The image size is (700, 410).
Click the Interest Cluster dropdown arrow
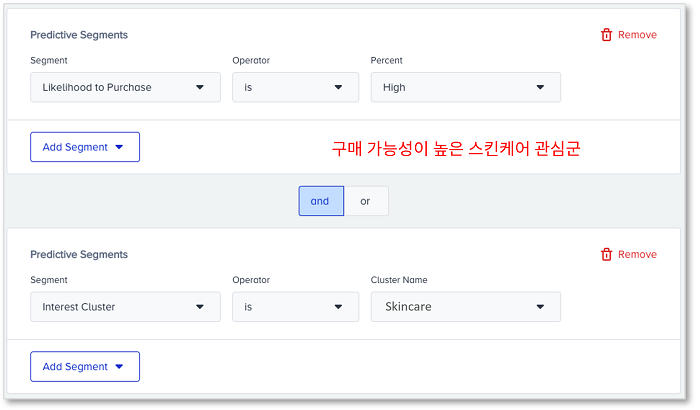click(200, 307)
